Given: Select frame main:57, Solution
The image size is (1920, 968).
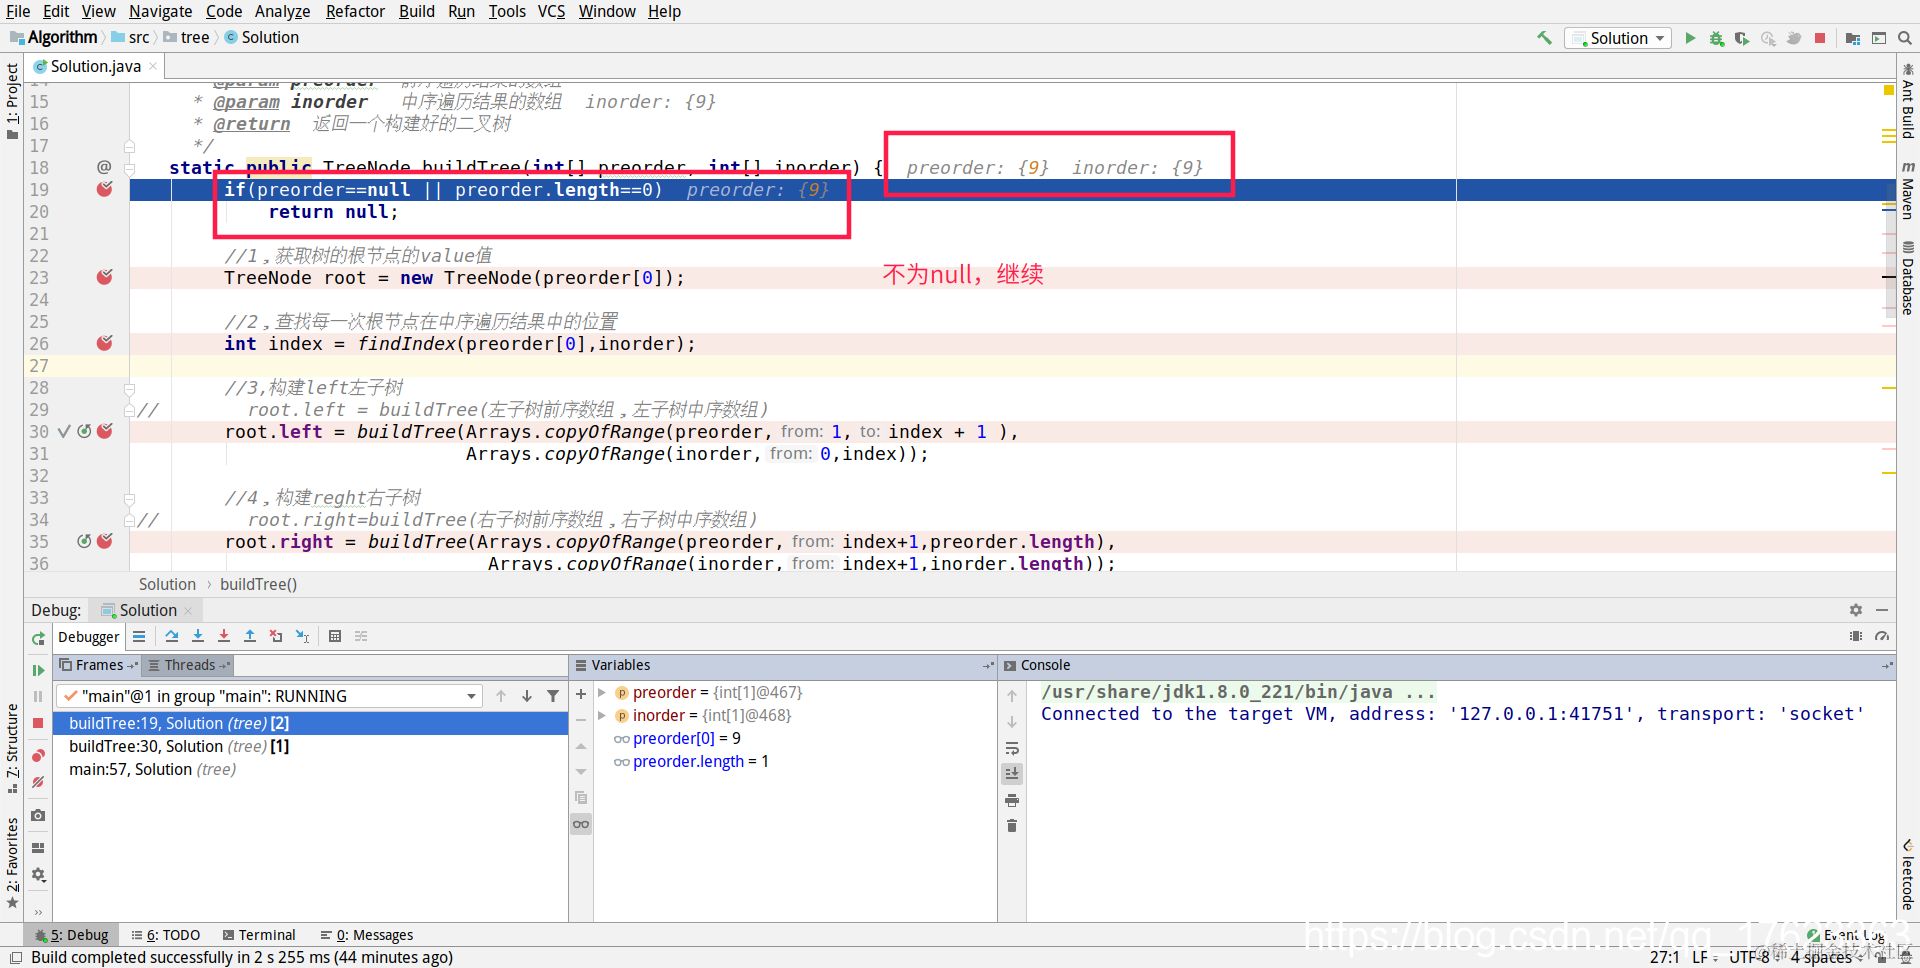Looking at the screenshot, I should 311,769.
